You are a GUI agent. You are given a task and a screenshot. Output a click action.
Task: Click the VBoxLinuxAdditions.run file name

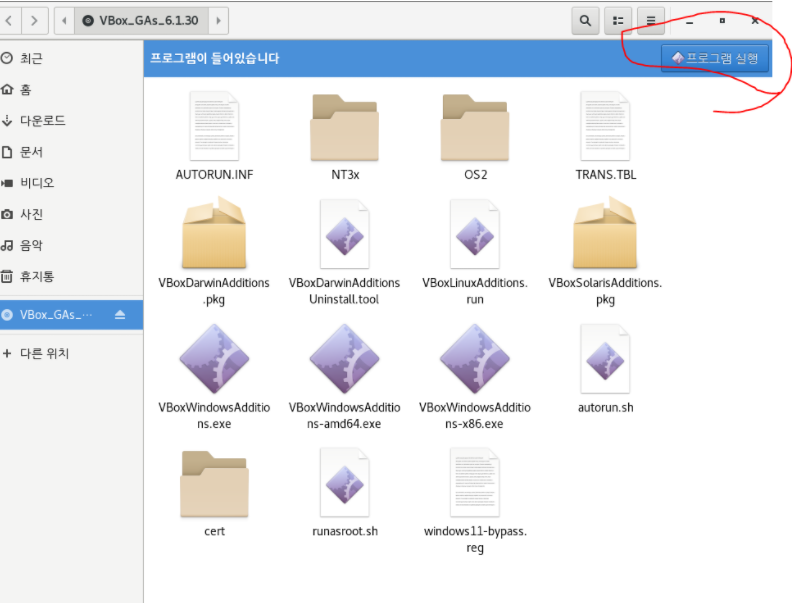coord(475,291)
